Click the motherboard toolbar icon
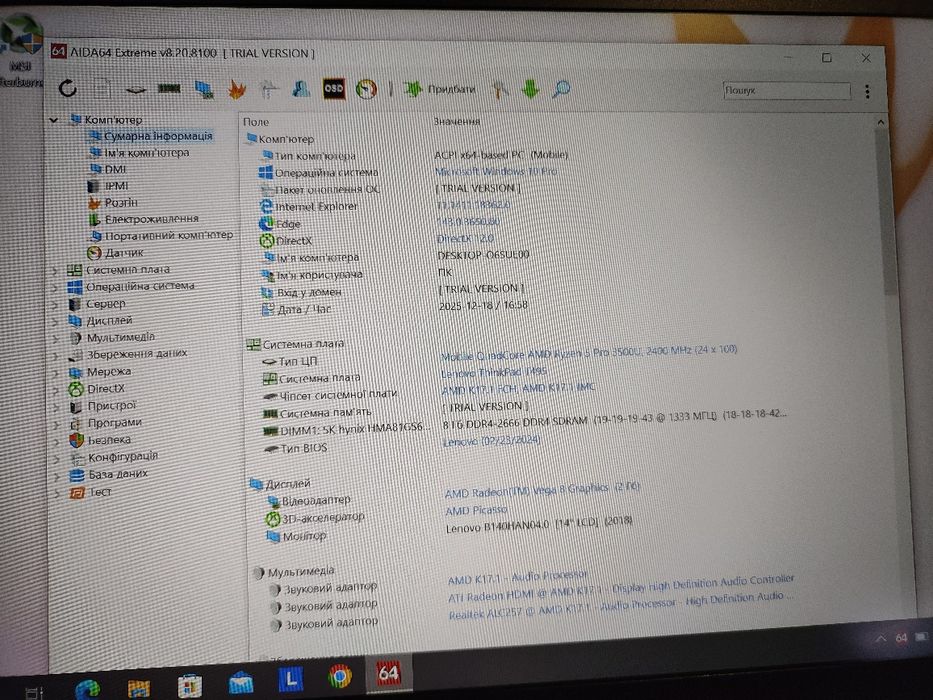This screenshot has width=933, height=700. (x=136, y=89)
